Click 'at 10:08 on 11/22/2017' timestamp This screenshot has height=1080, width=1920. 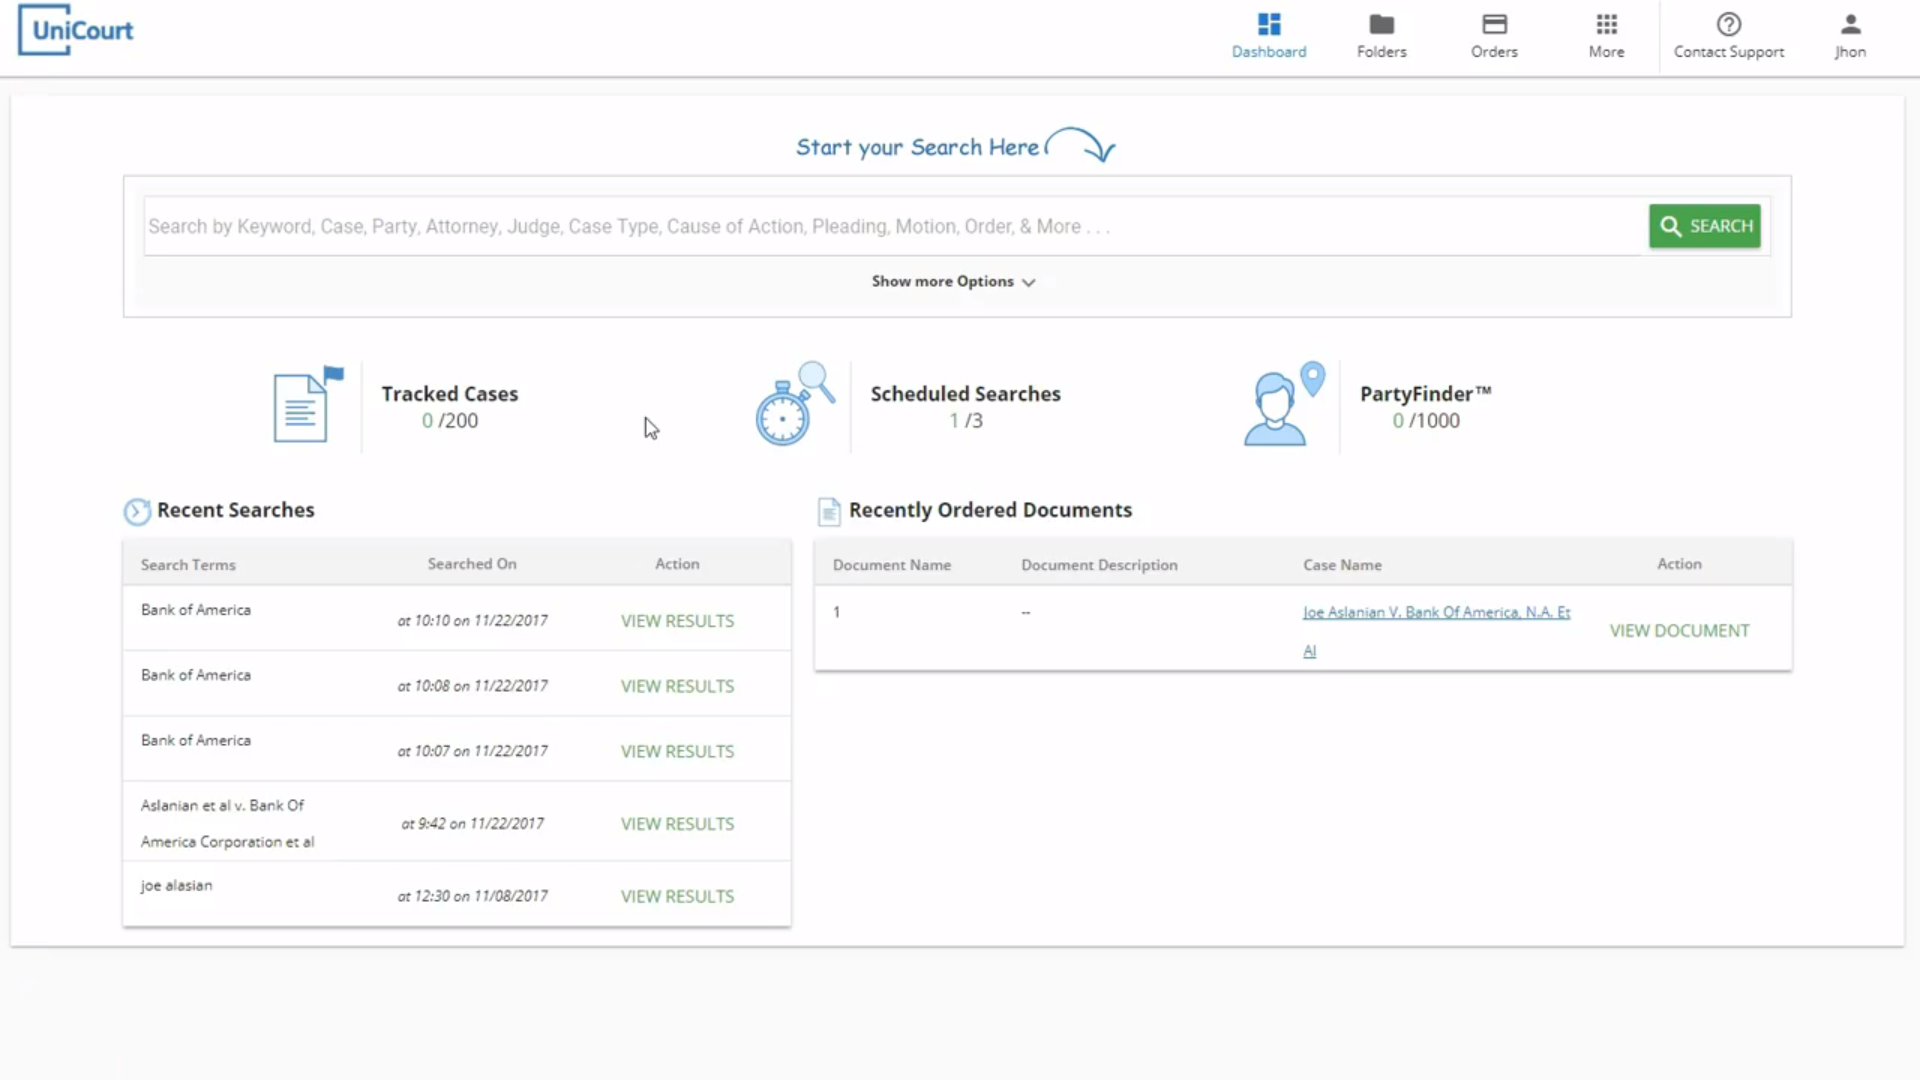[x=473, y=686]
